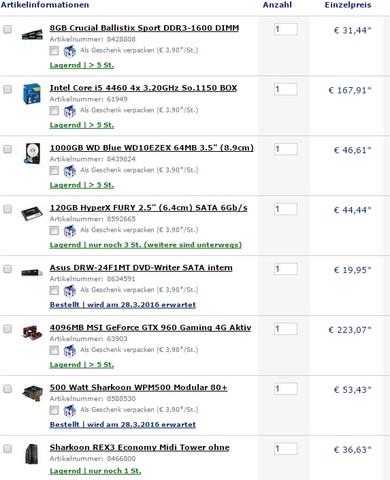Open the 1000GB WD Blue WD10EZEX link
Screen dimensions: 390x480
[152, 148]
